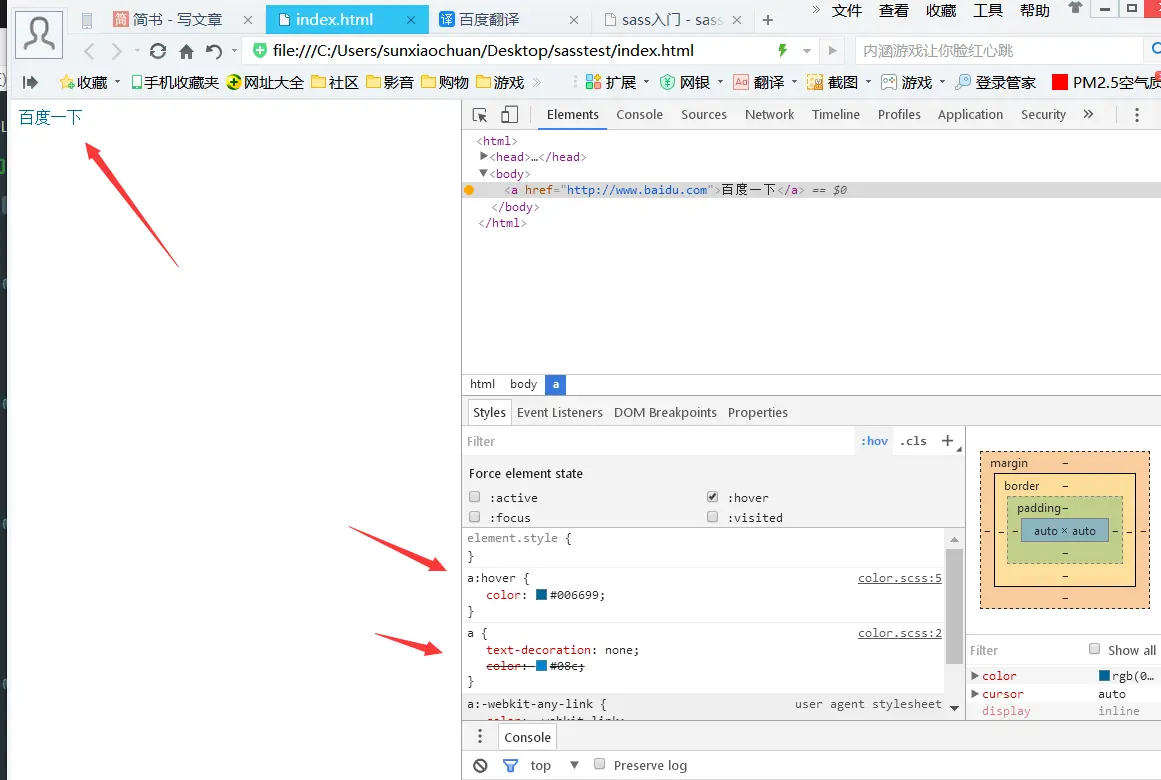Open the console drawer three-dot menu

[480, 736]
